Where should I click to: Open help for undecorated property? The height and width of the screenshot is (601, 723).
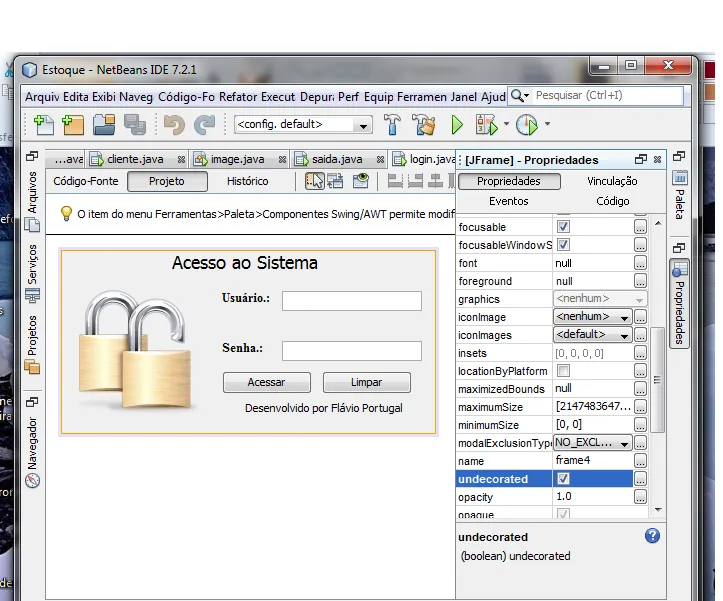click(652, 536)
